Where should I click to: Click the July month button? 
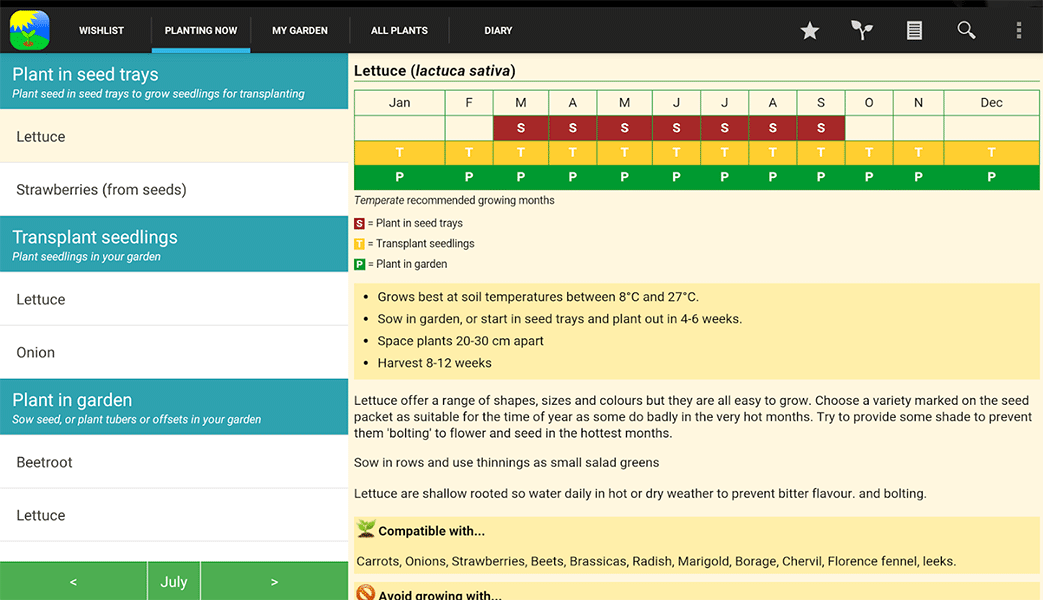(x=174, y=581)
